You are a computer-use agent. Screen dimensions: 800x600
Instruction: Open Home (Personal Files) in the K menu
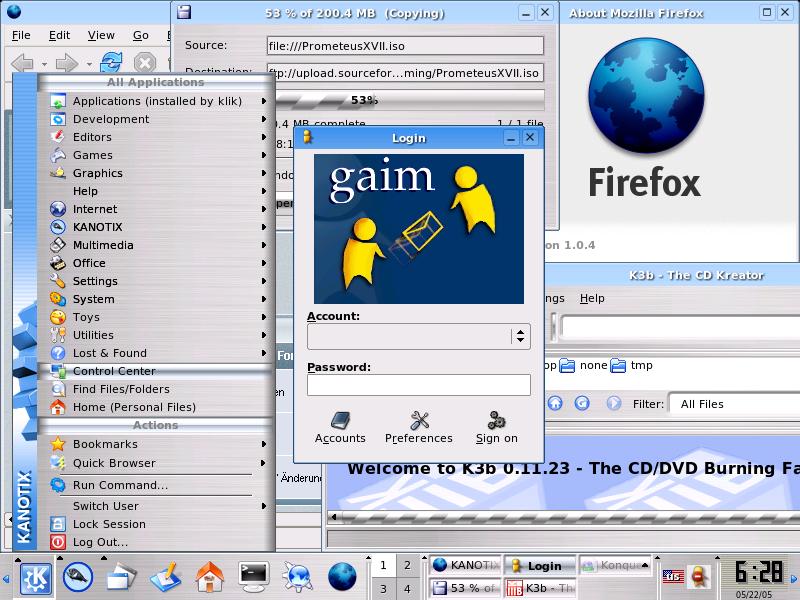[x=156, y=407]
